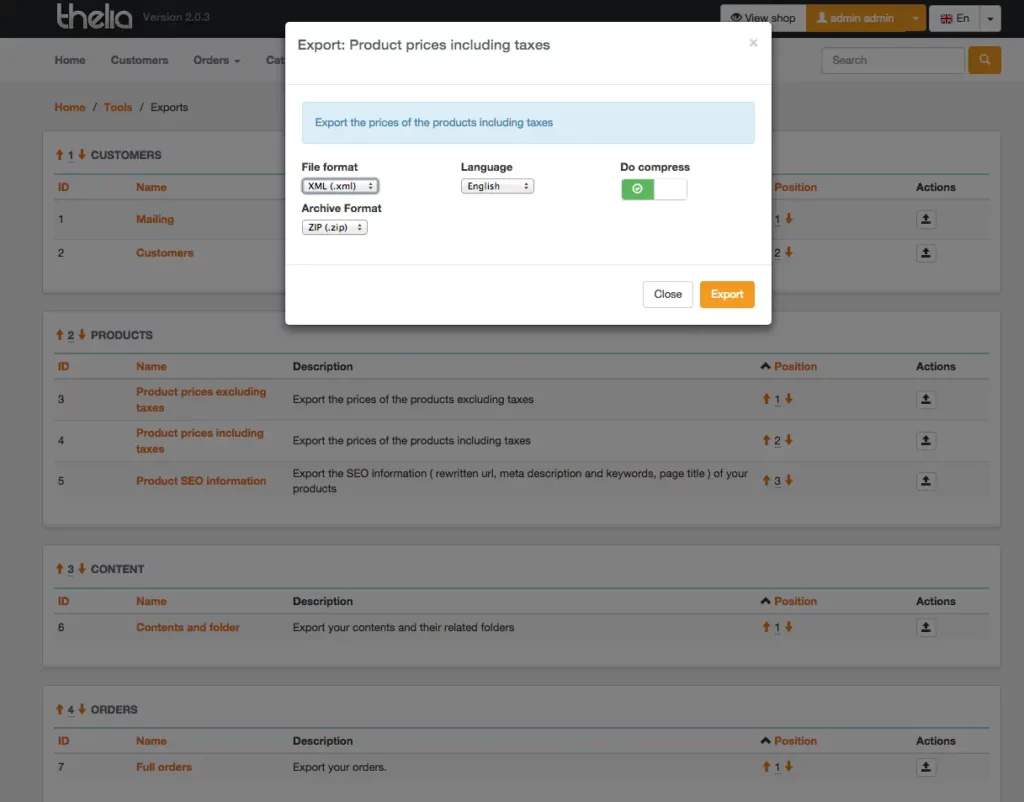Screen dimensions: 1024x802
Task: Move Products category down with arrow
Action: 82,335
